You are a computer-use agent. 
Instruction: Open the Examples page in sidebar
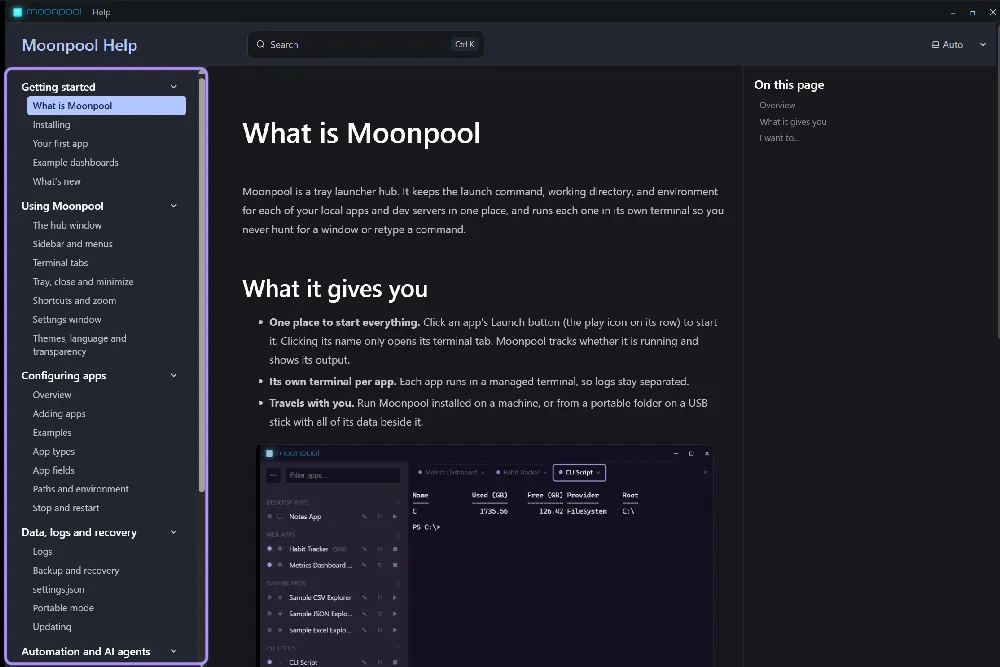tap(52, 432)
